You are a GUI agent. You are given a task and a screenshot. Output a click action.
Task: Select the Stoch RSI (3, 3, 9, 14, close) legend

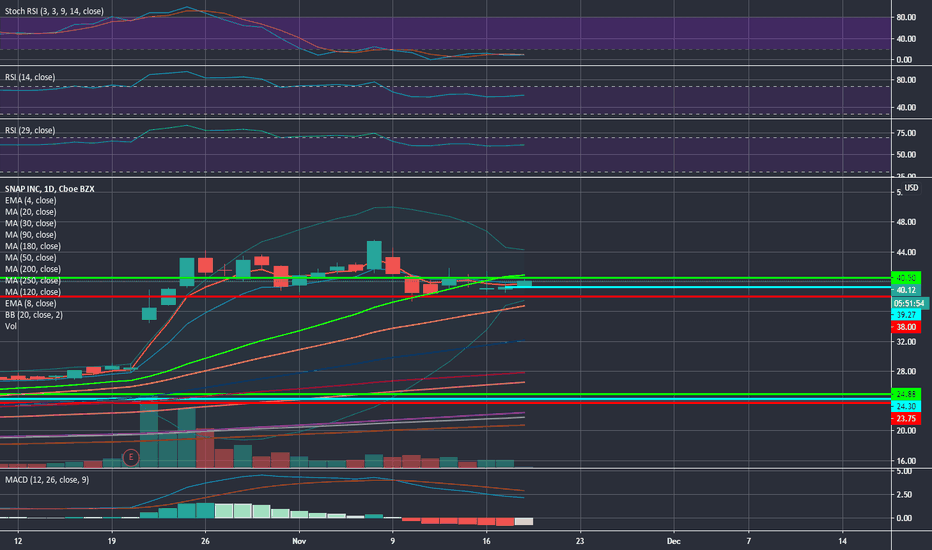point(54,11)
